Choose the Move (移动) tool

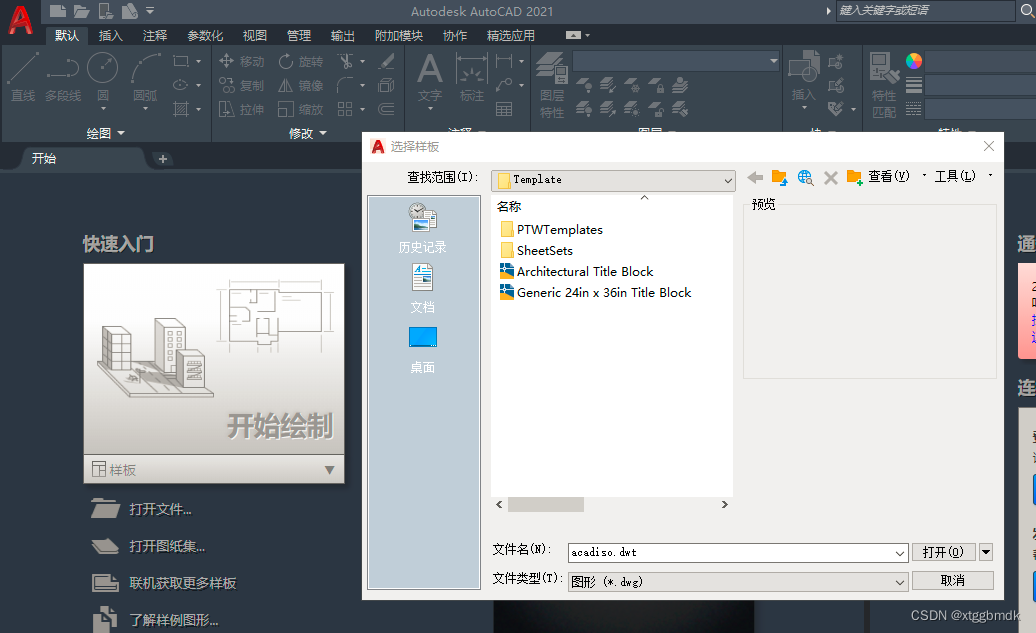coord(242,61)
